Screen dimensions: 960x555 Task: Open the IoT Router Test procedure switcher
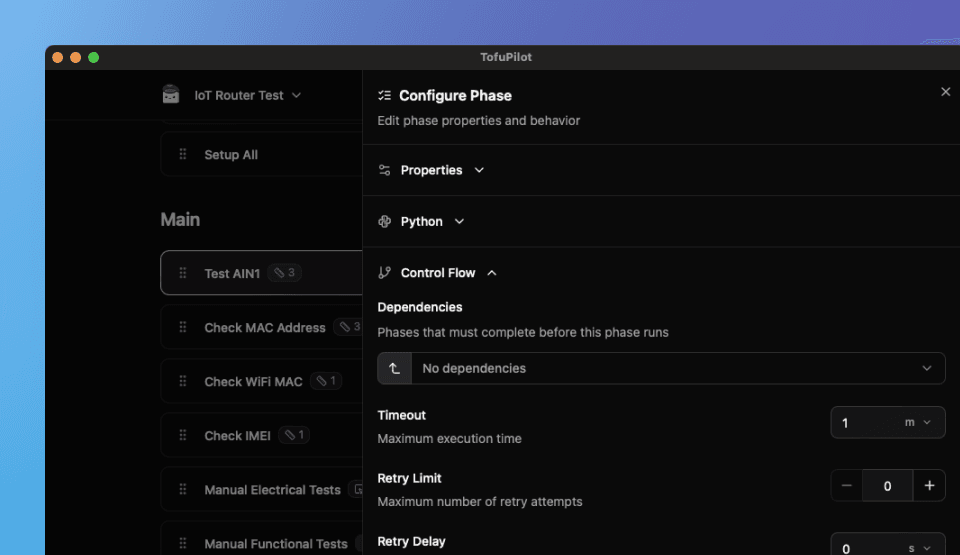tap(247, 95)
